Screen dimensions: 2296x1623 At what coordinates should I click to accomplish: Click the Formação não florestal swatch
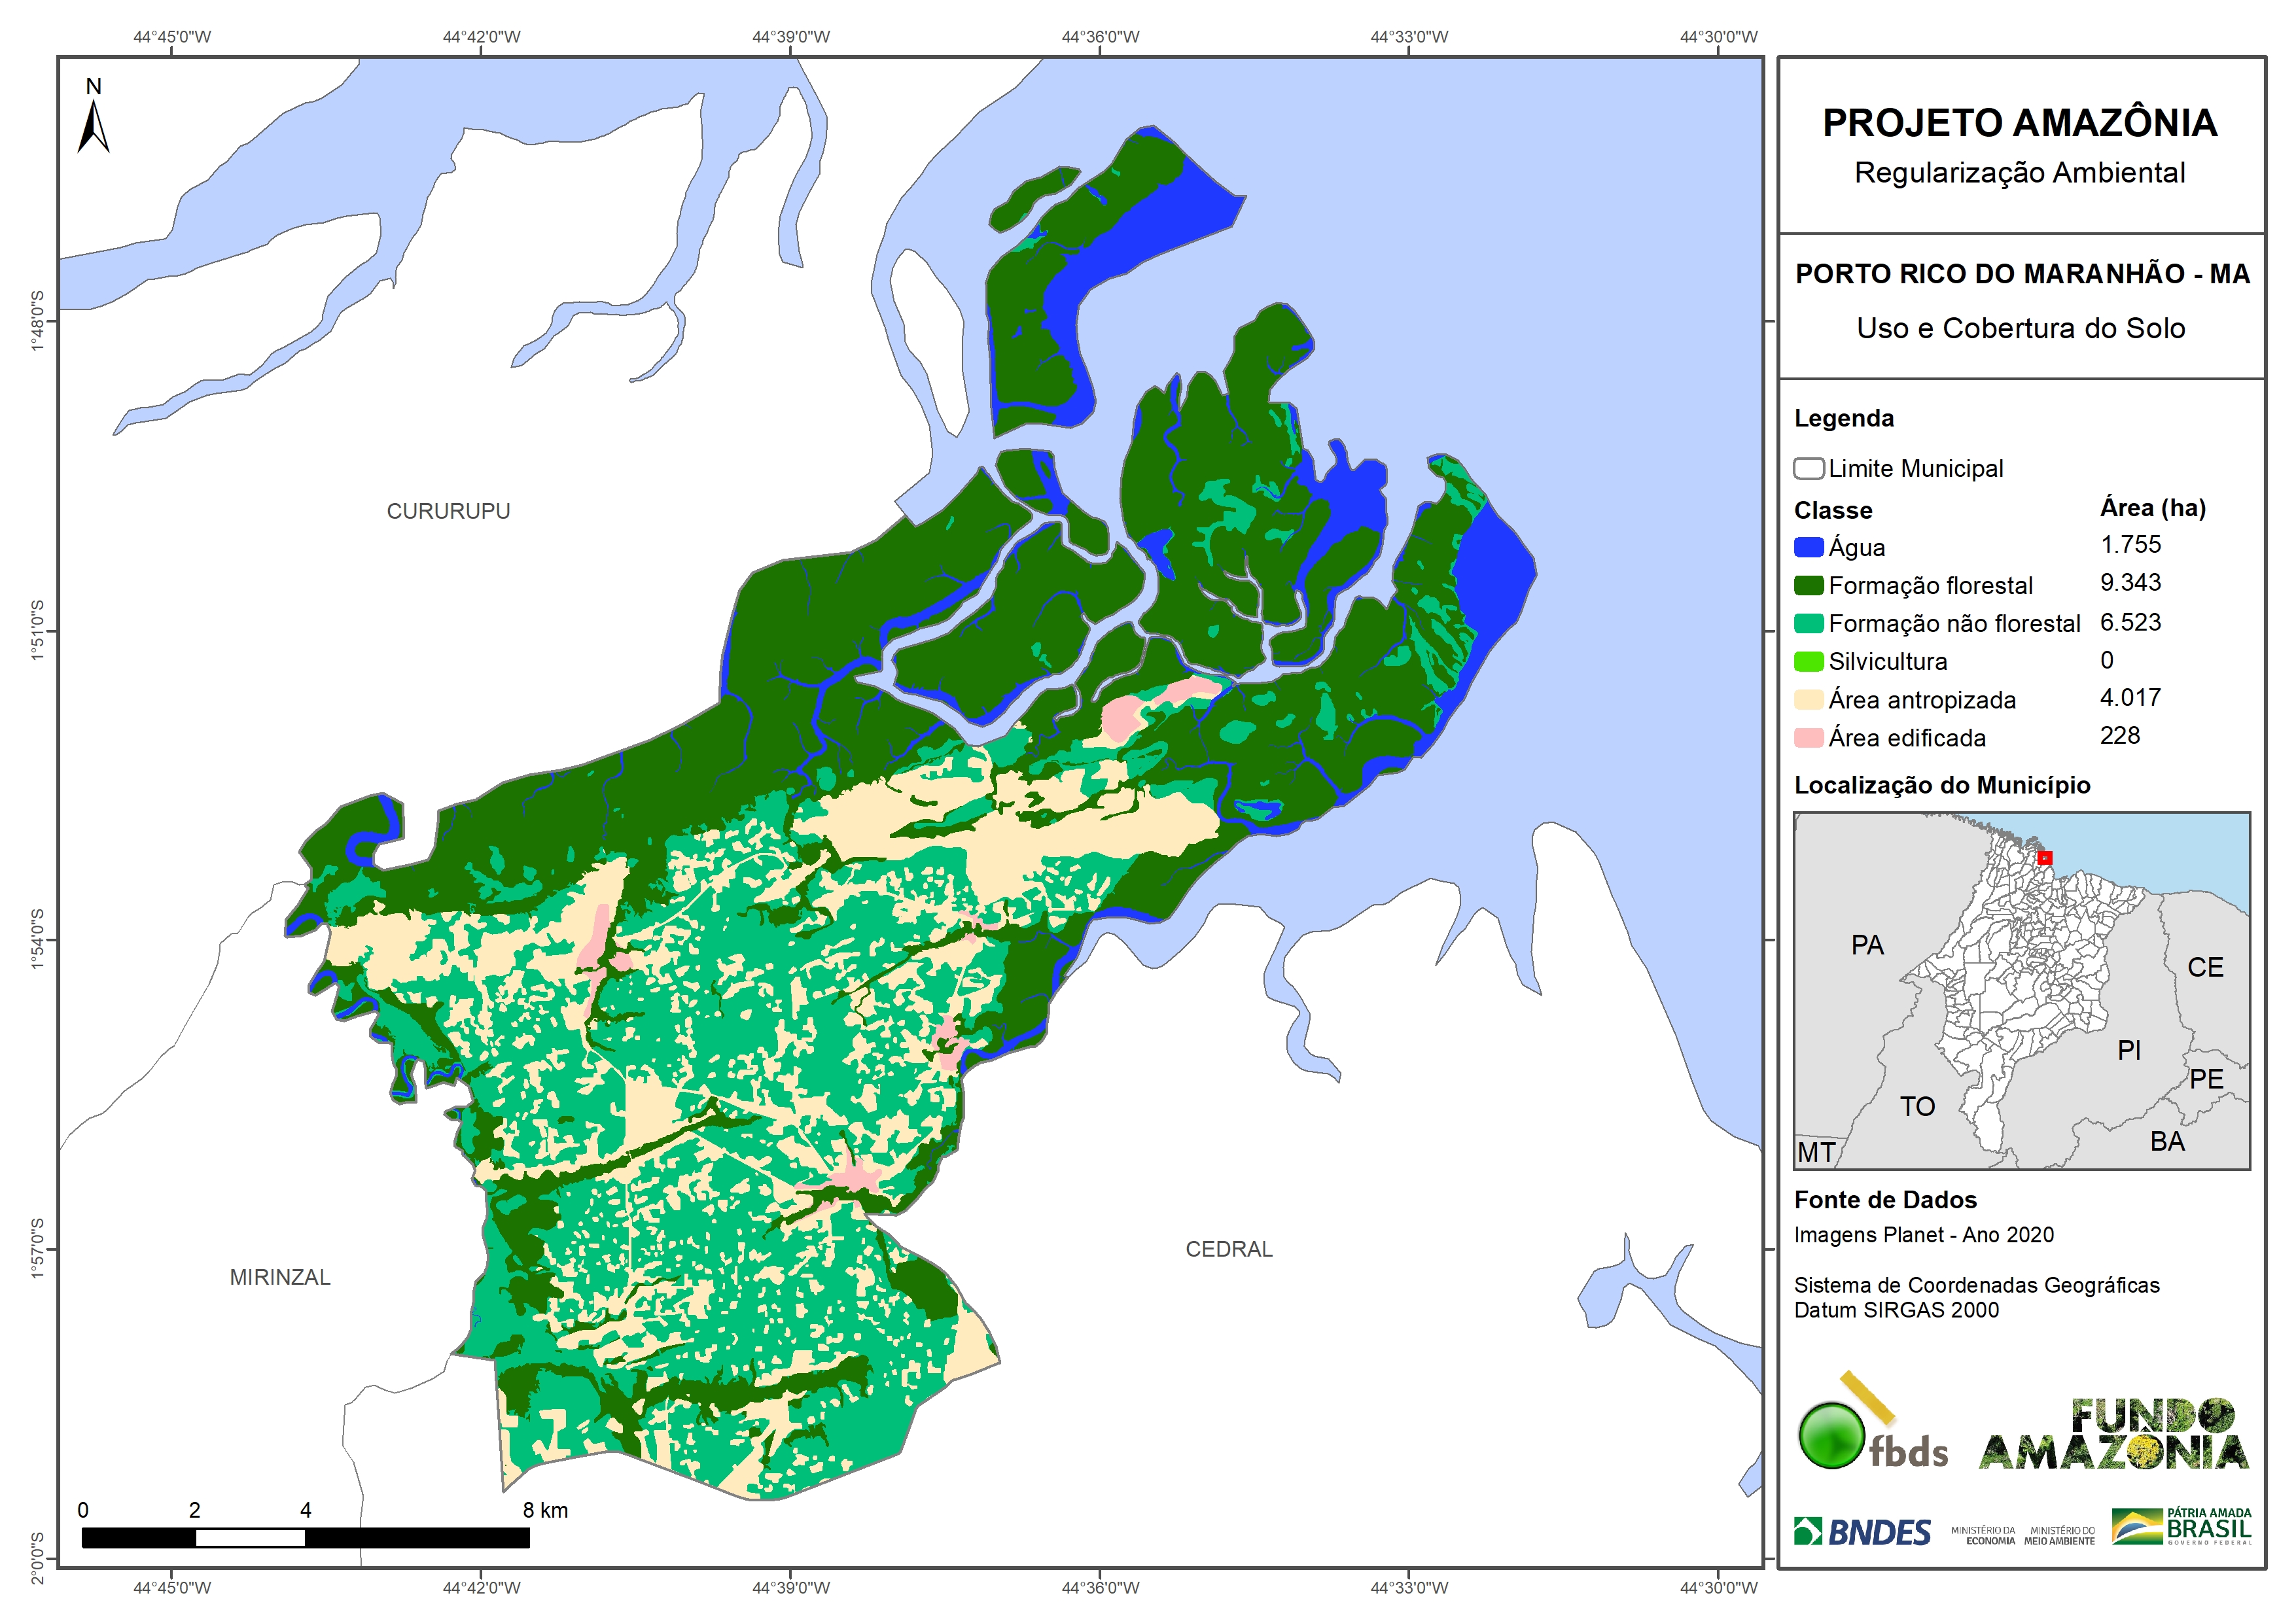coord(1808,623)
